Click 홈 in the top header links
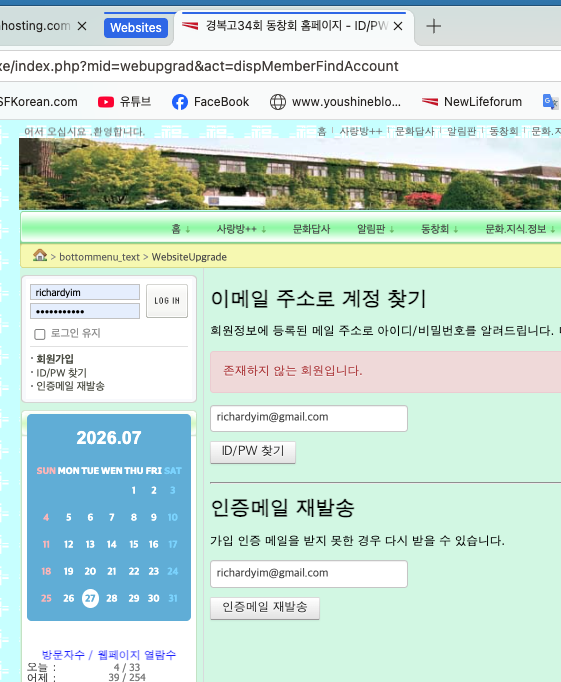The image size is (561, 682). tap(322, 131)
